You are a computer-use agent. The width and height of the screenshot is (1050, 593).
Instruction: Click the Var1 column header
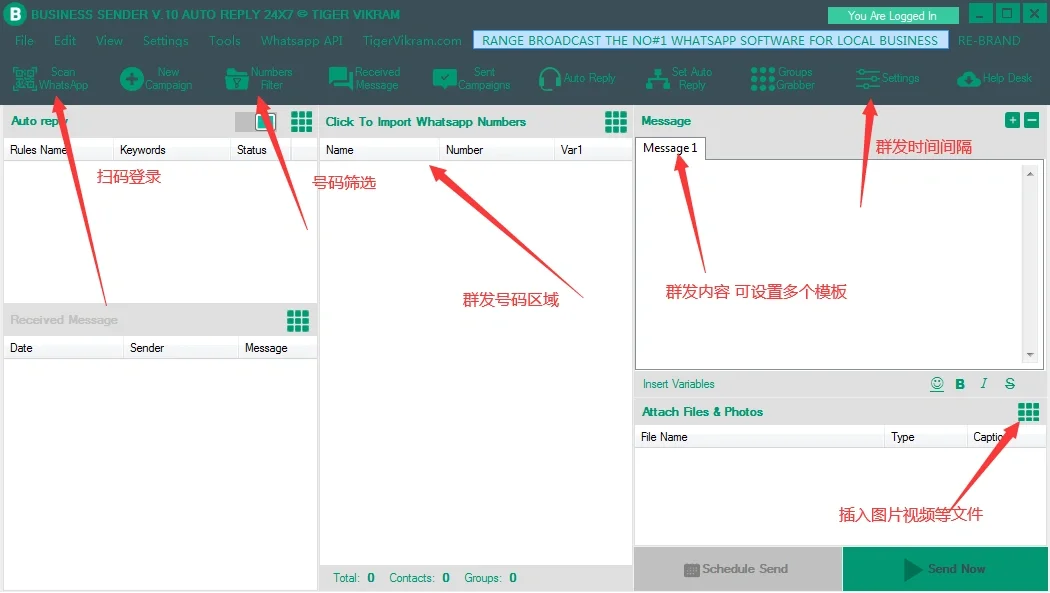click(593, 150)
